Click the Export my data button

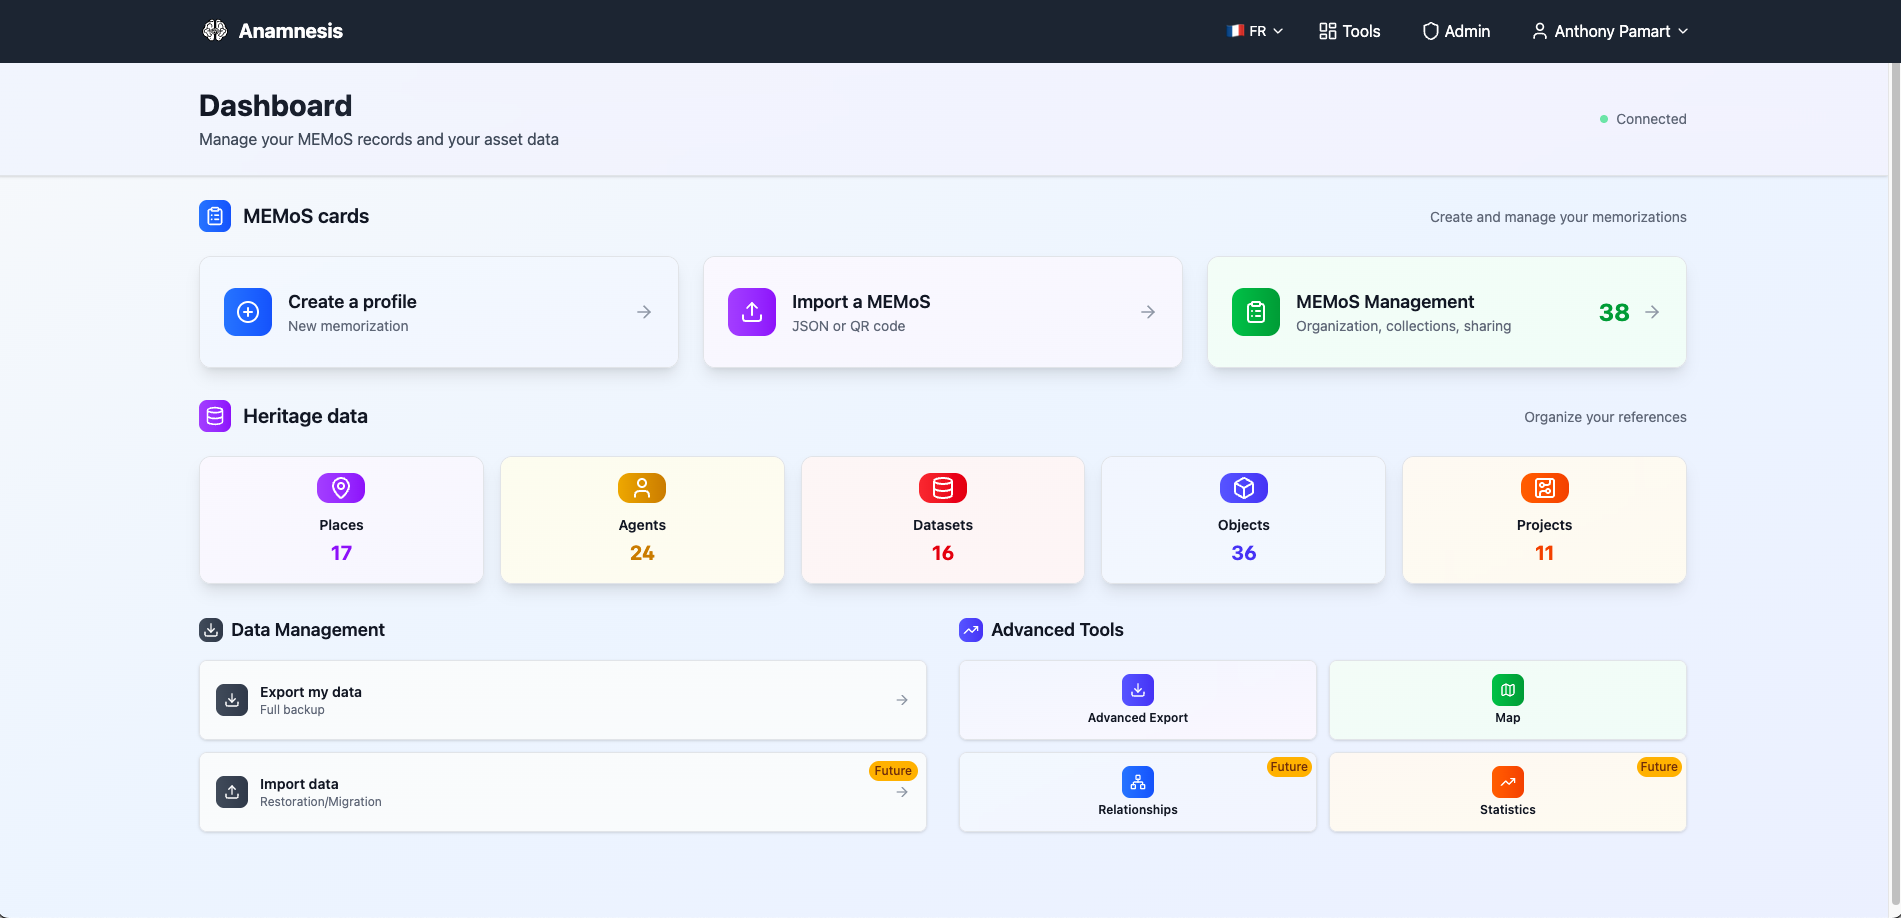[562, 700]
